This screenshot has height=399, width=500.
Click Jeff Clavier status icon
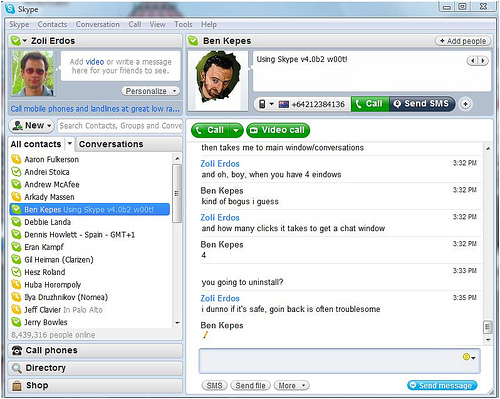pos(16,310)
